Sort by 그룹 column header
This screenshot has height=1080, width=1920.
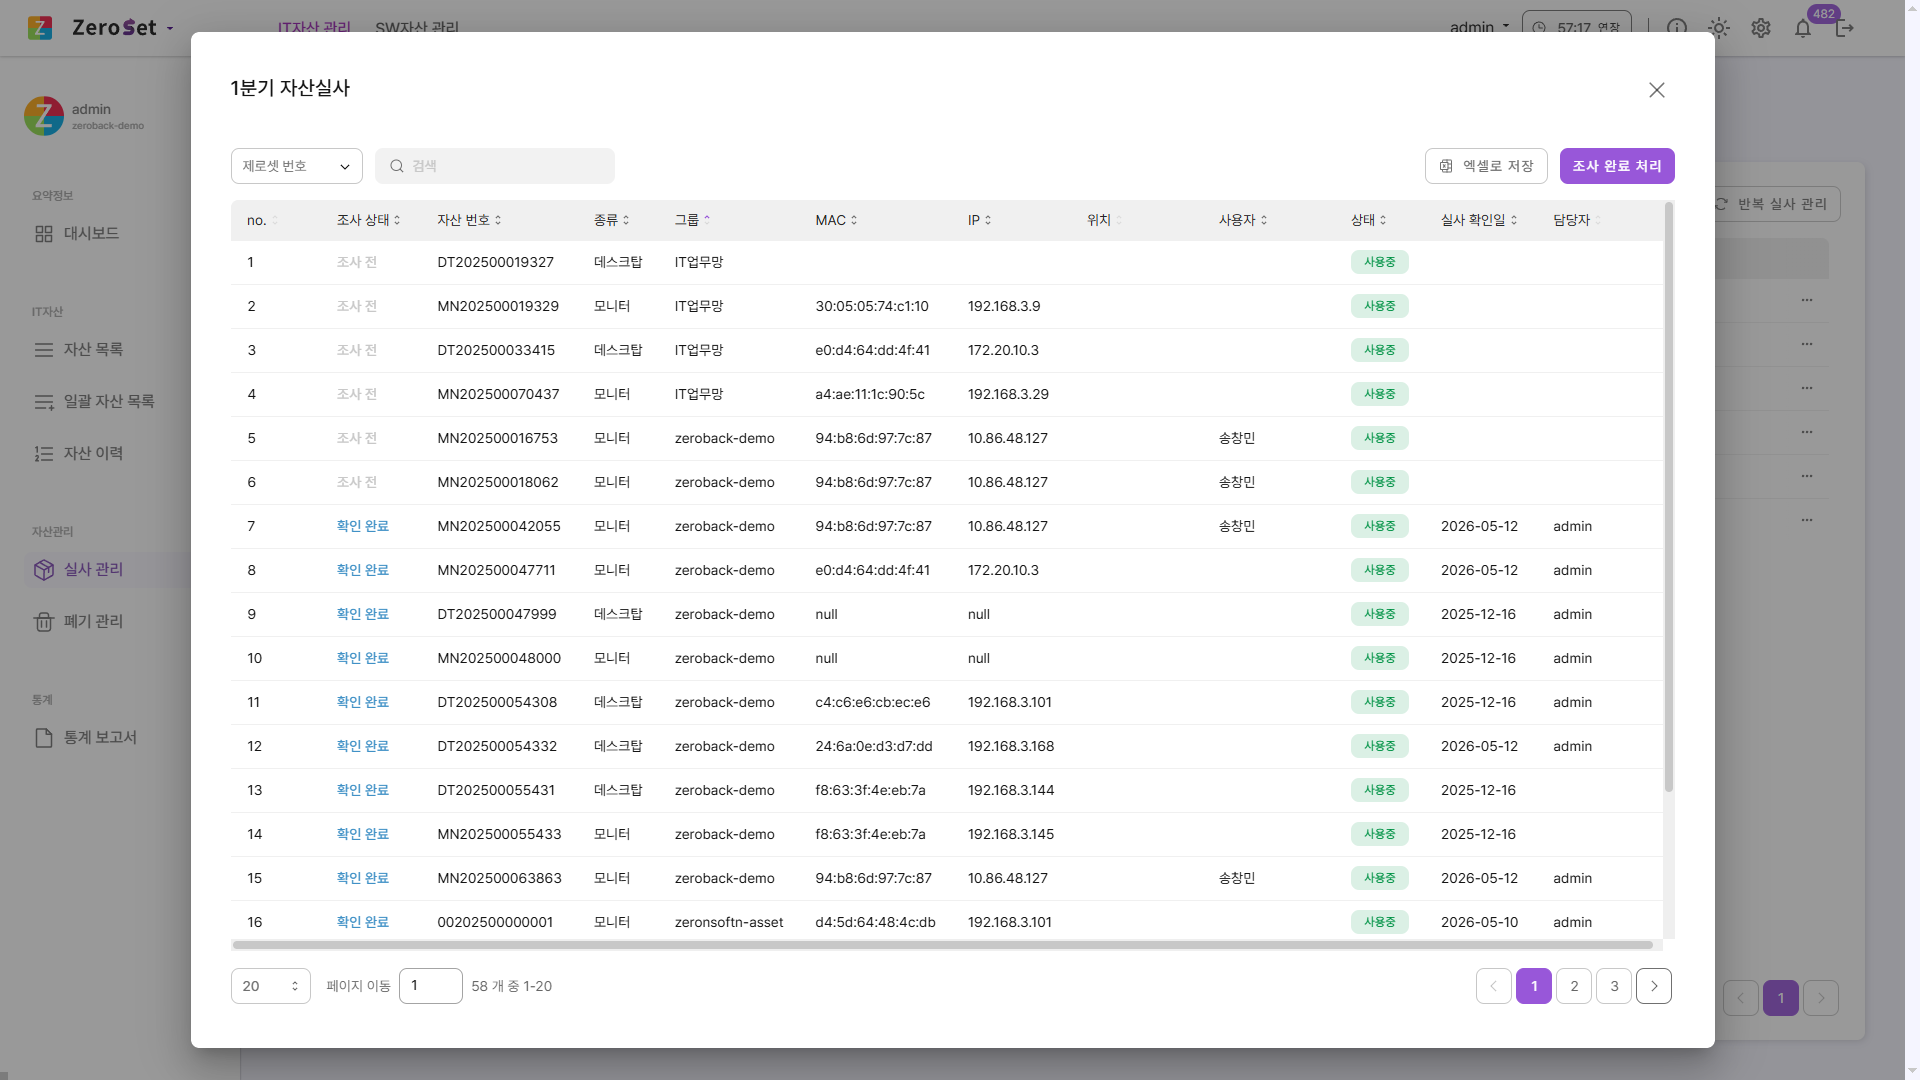692,220
